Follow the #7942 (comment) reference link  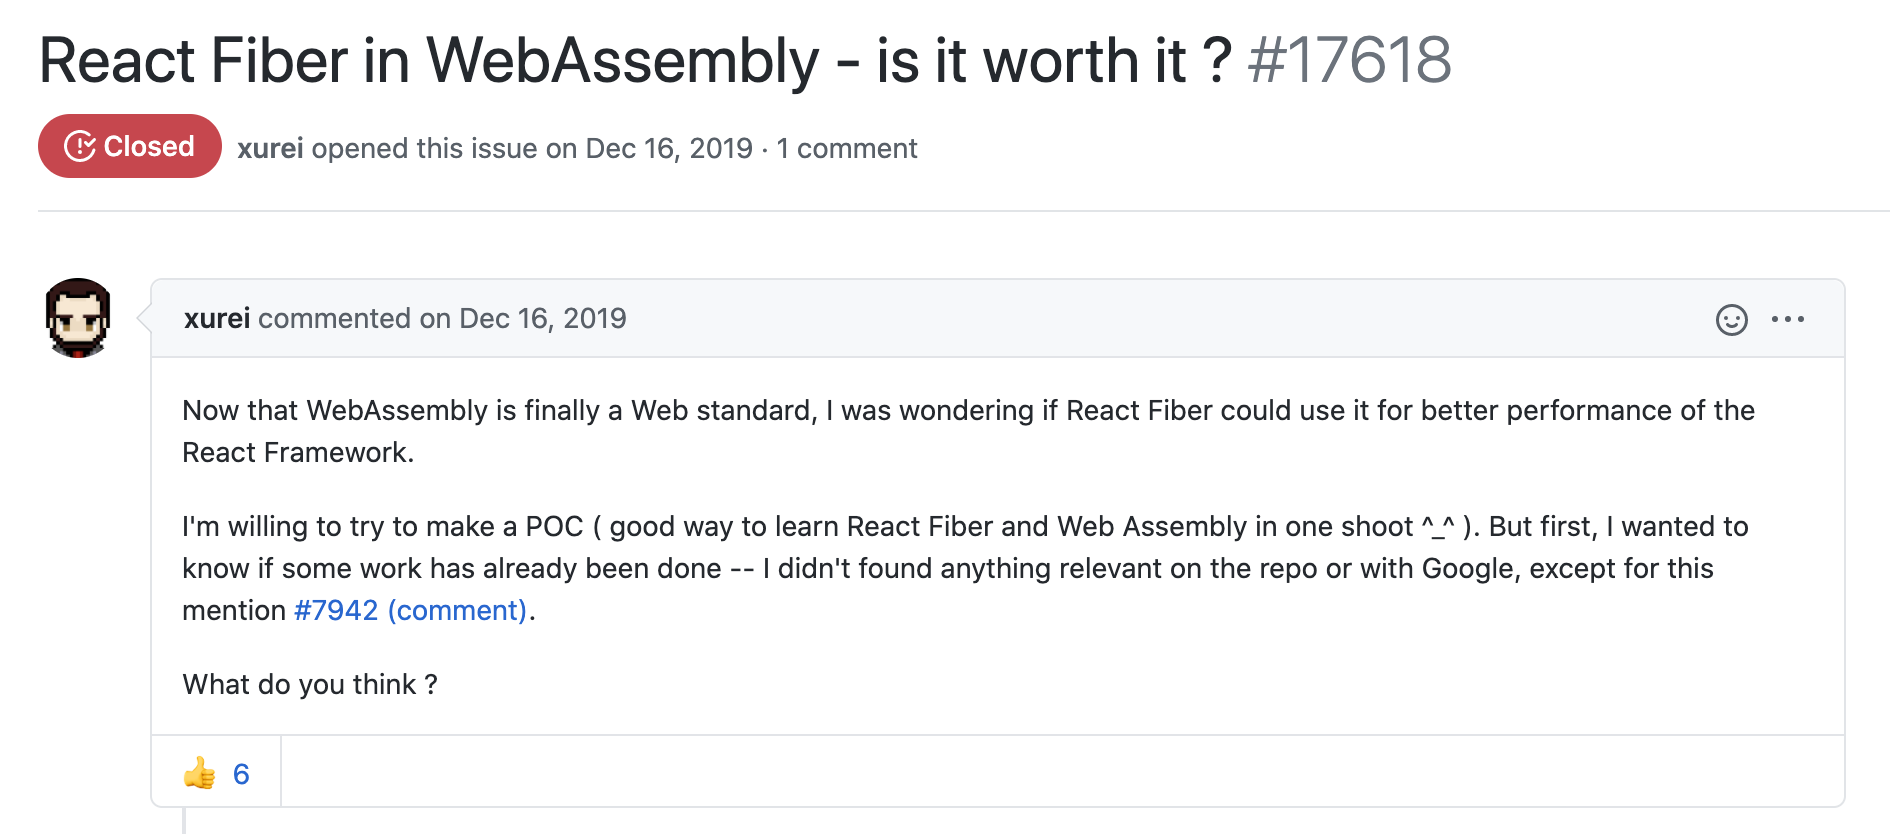(x=410, y=610)
